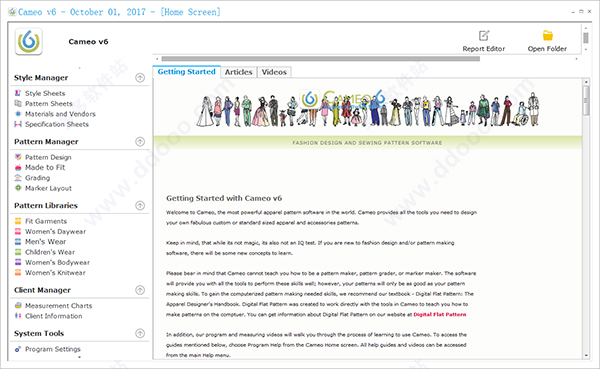Viewport: 600px width, 369px height.
Task: Collapse the Pattern Libraries section
Action: 140,206
